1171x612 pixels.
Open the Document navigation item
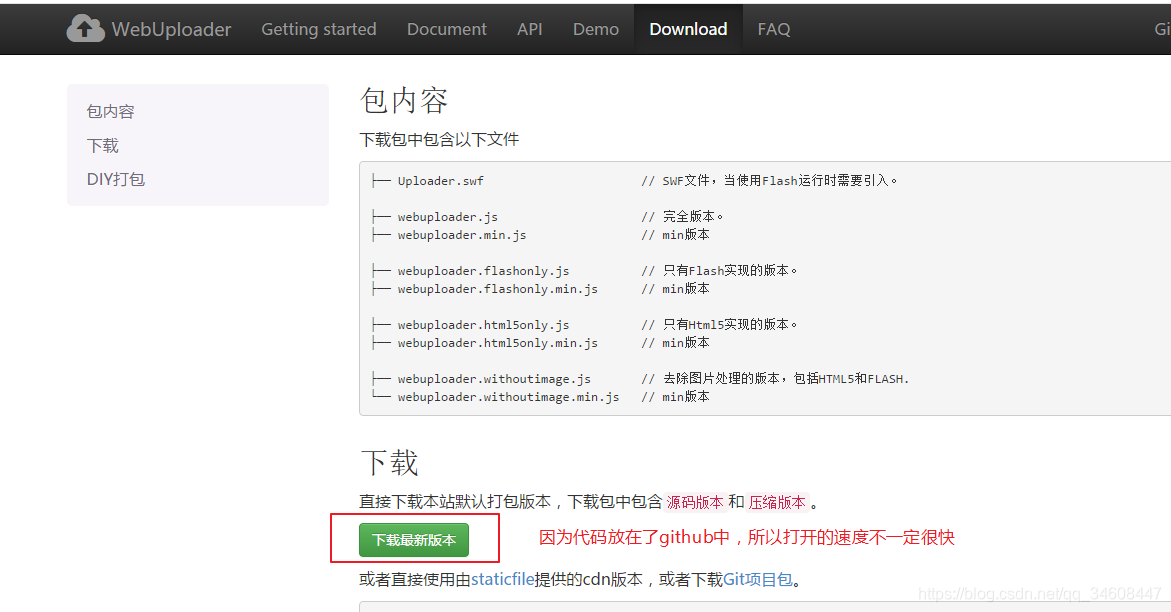(447, 29)
